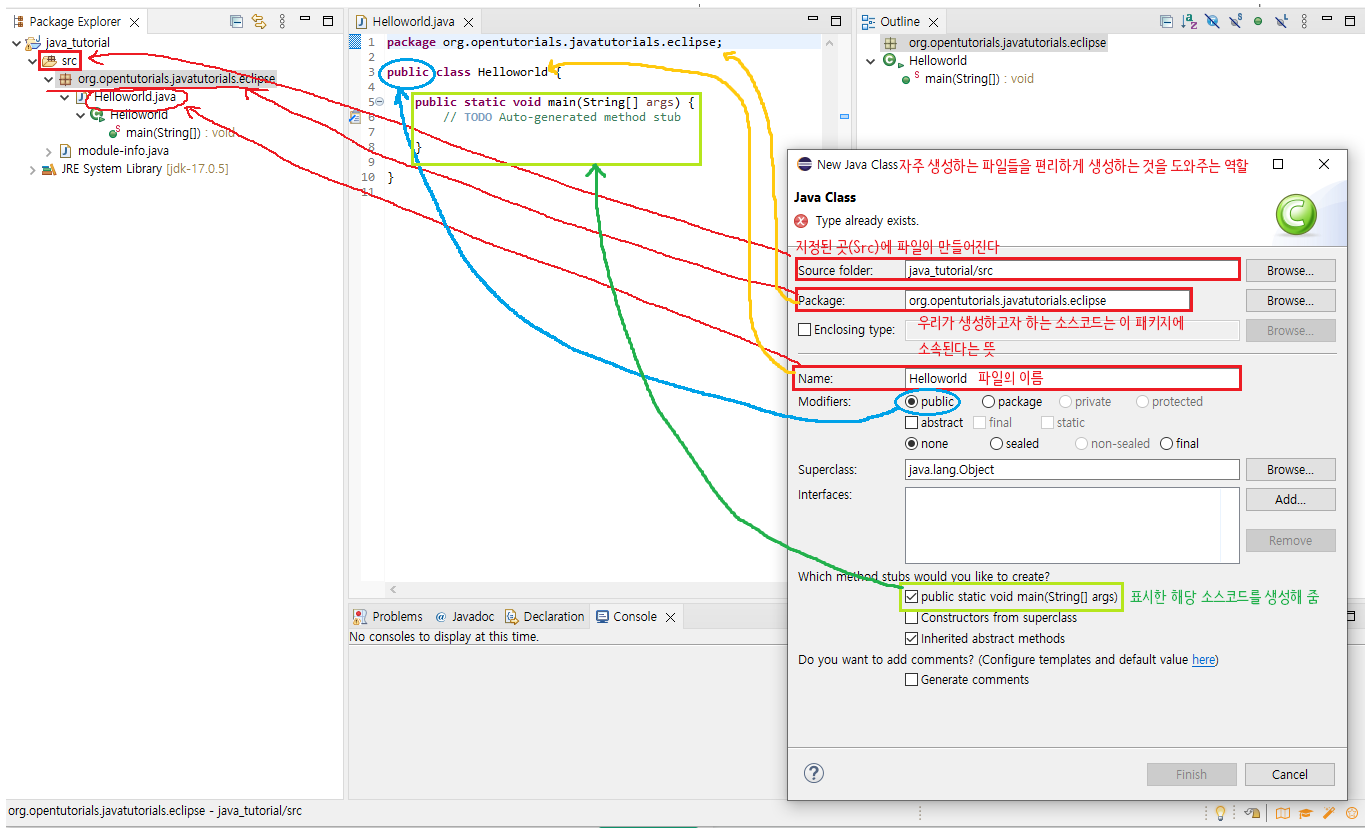This screenshot has width=1370, height=832.
Task: Enable the abstract modifier checkbox
Action: [911, 423]
